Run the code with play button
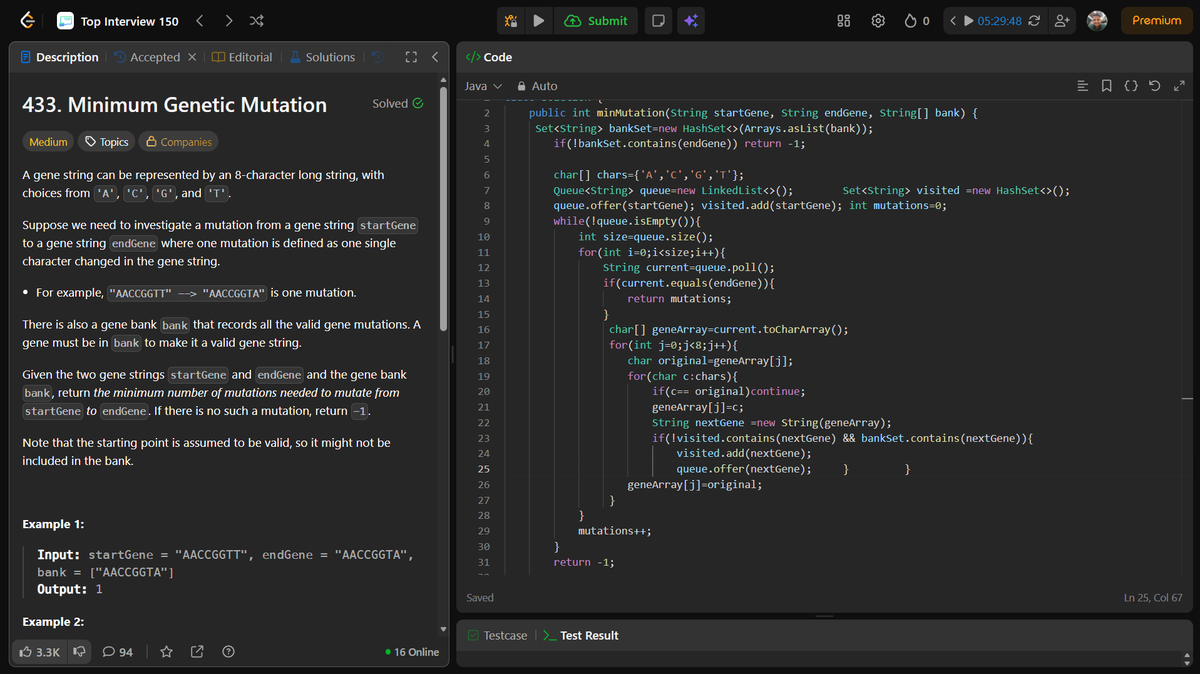This screenshot has height=674, width=1200. click(538, 20)
